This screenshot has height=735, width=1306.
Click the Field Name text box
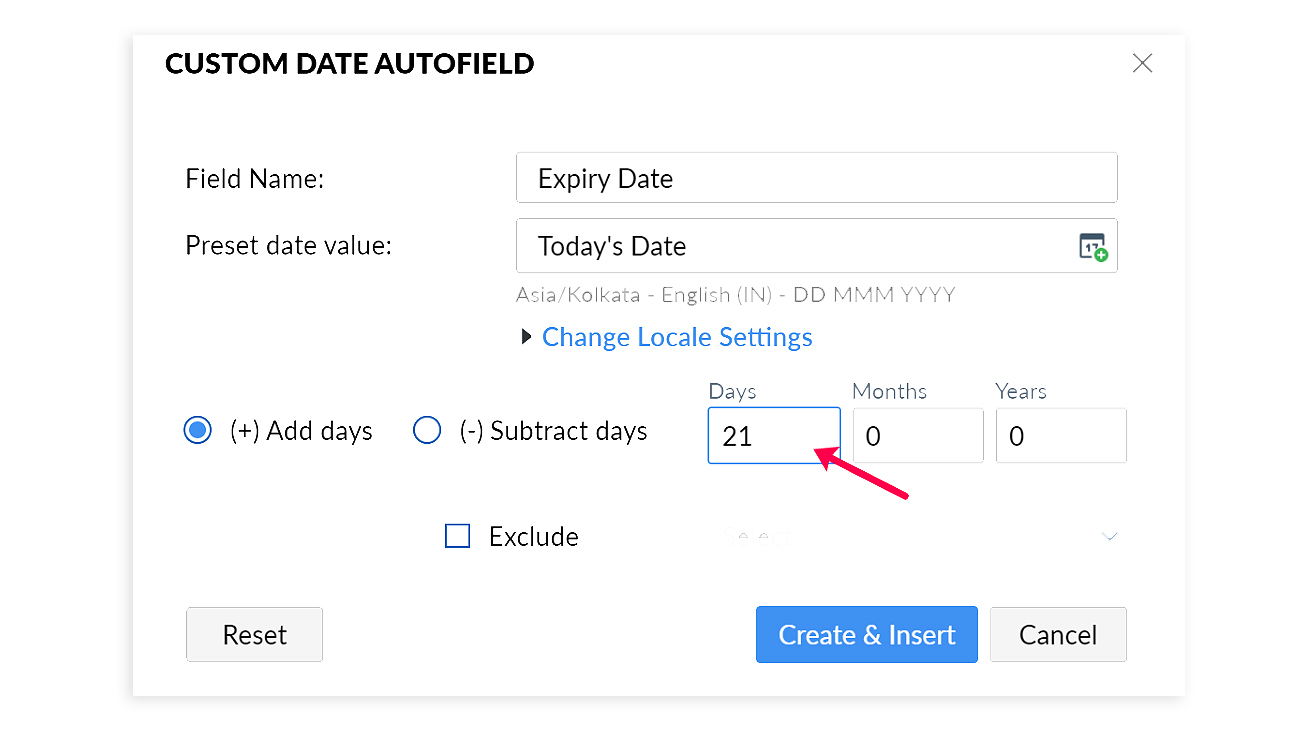pyautogui.click(x=816, y=178)
